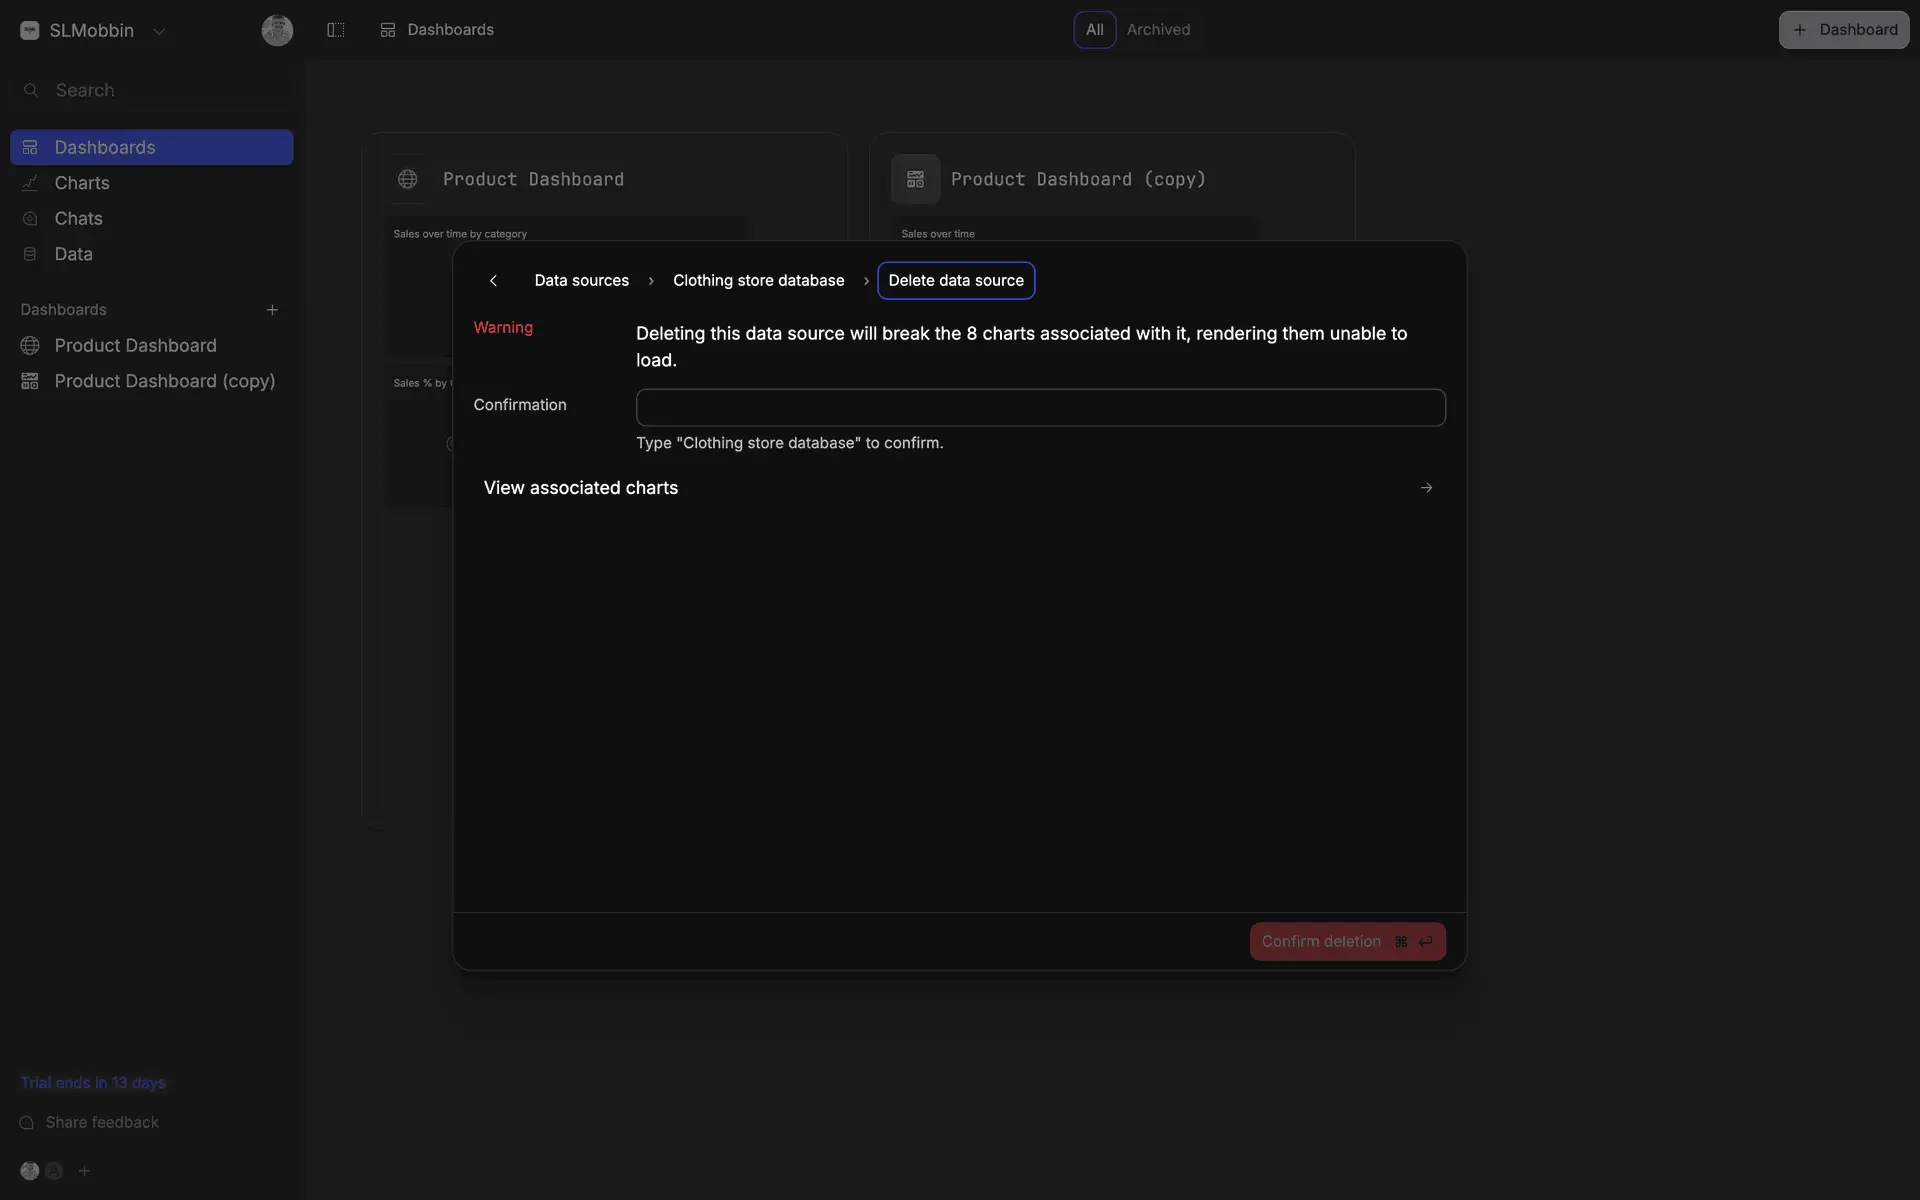Image resolution: width=1920 pixels, height=1200 pixels.
Task: Open Data section in sidebar
Action: pyautogui.click(x=73, y=254)
